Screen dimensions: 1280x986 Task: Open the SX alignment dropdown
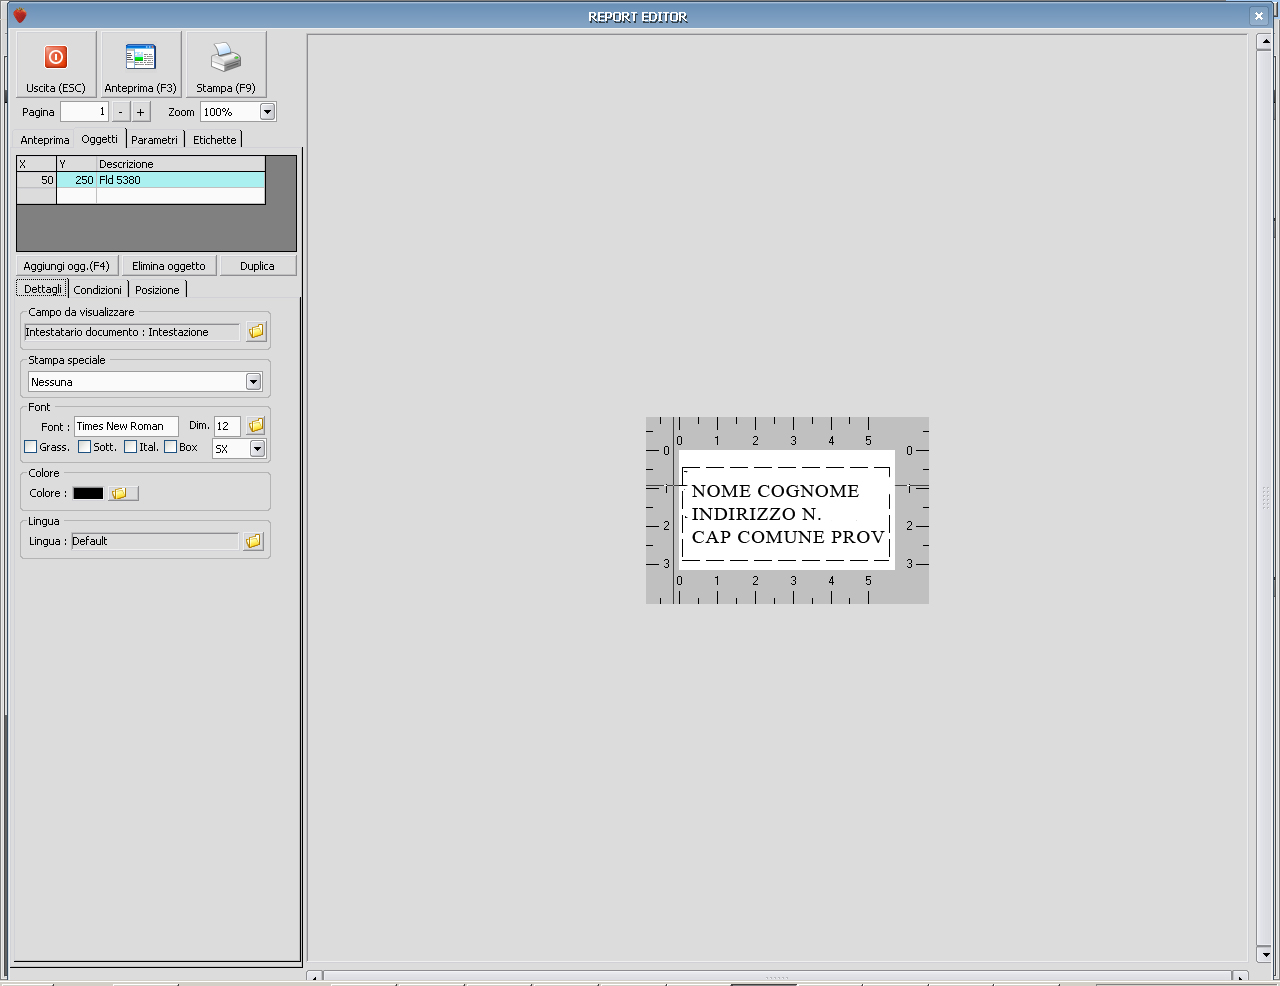tap(257, 449)
